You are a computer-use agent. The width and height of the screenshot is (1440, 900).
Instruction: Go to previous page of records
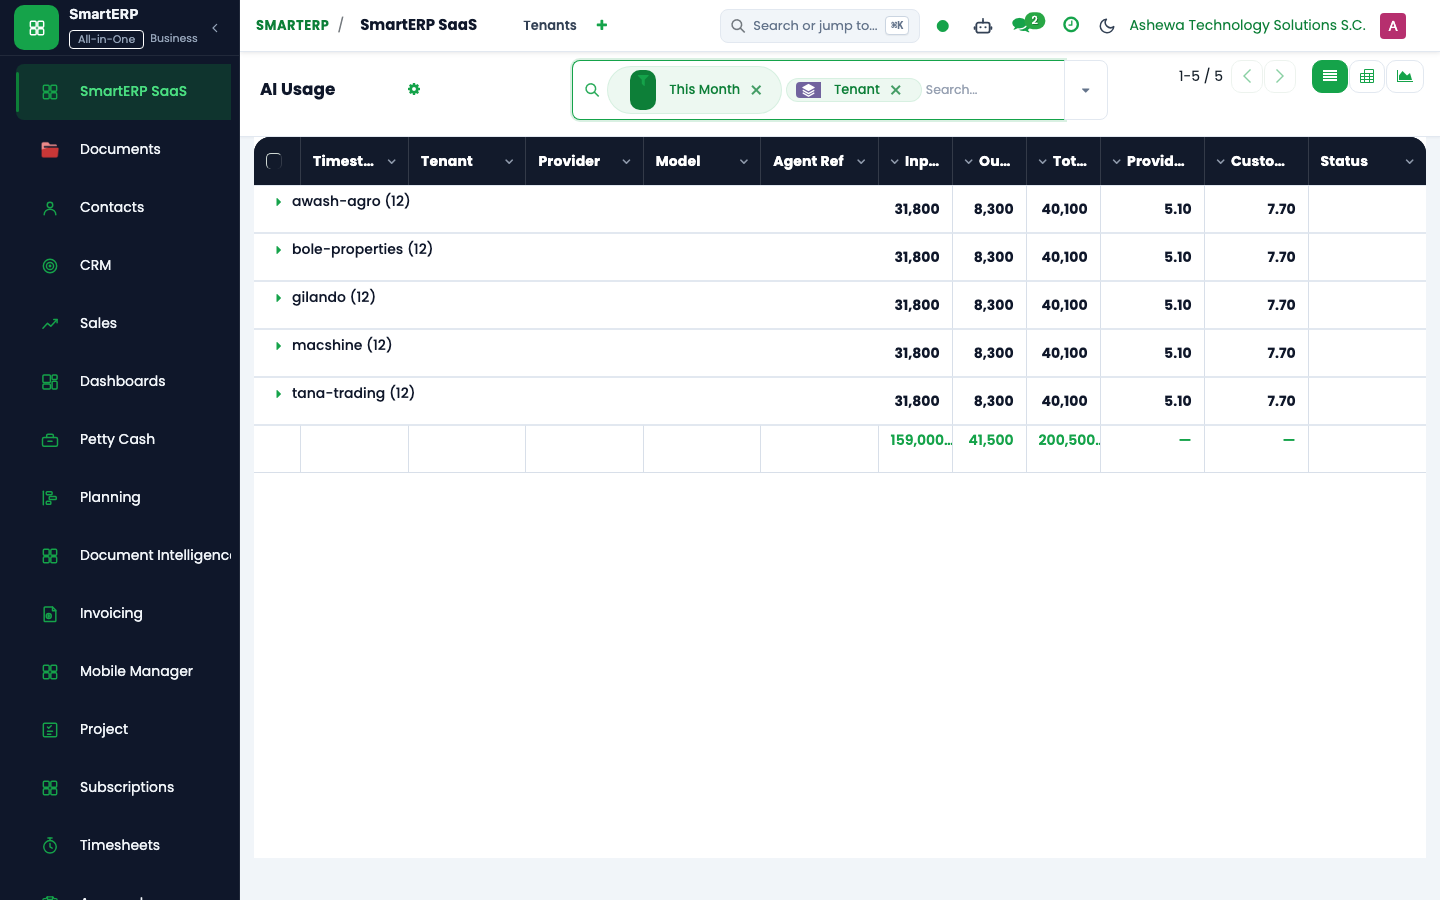pyautogui.click(x=1247, y=76)
